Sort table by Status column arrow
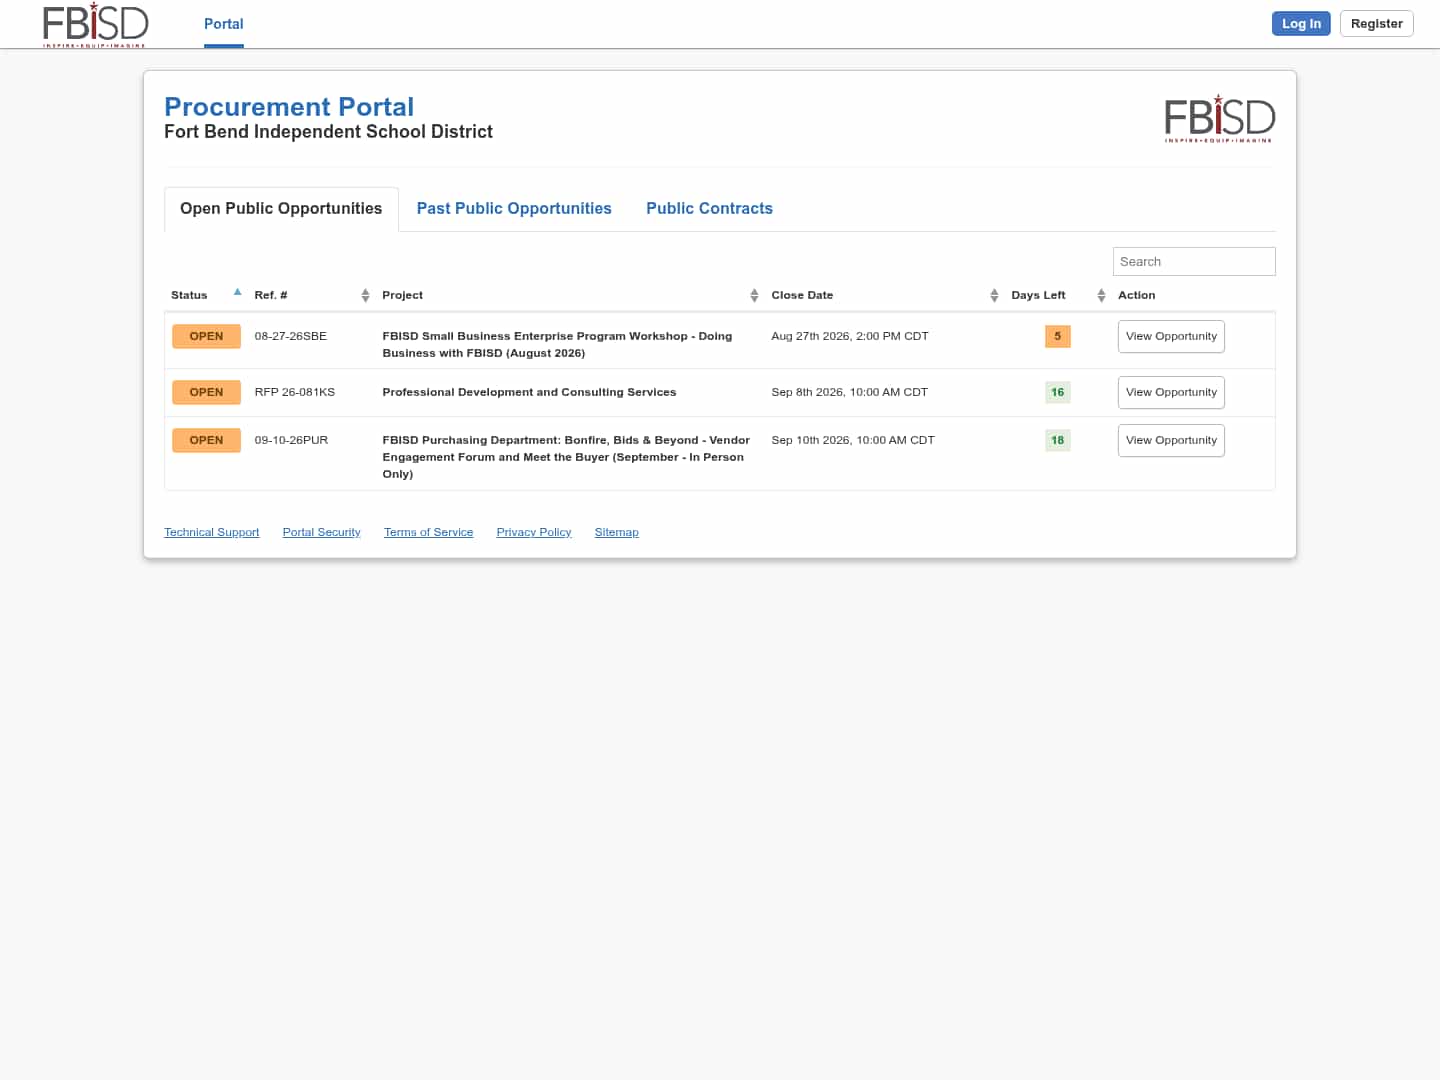This screenshot has height=1080, width=1440. [x=237, y=292]
